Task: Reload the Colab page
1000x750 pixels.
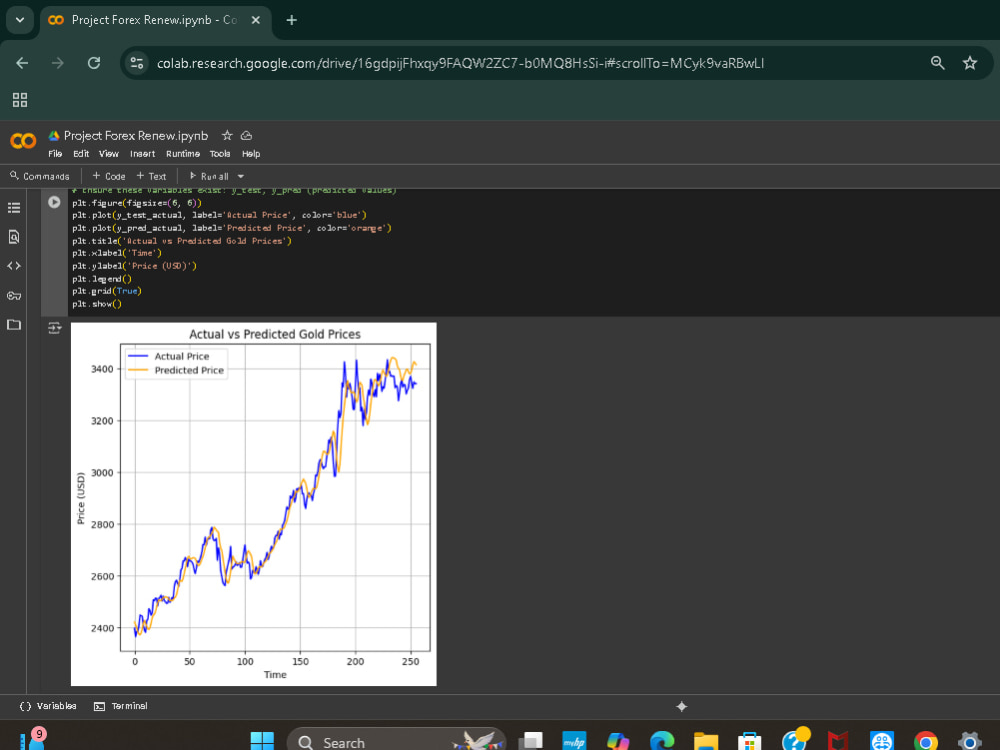Action: coord(94,63)
